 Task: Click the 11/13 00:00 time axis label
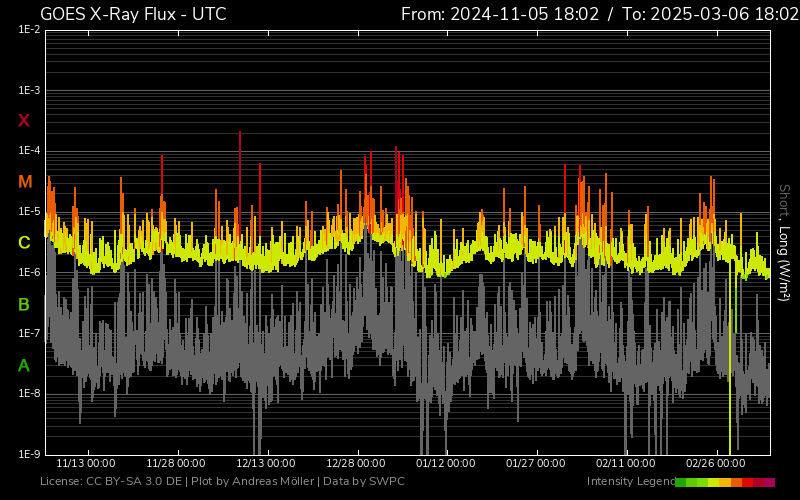85,464
